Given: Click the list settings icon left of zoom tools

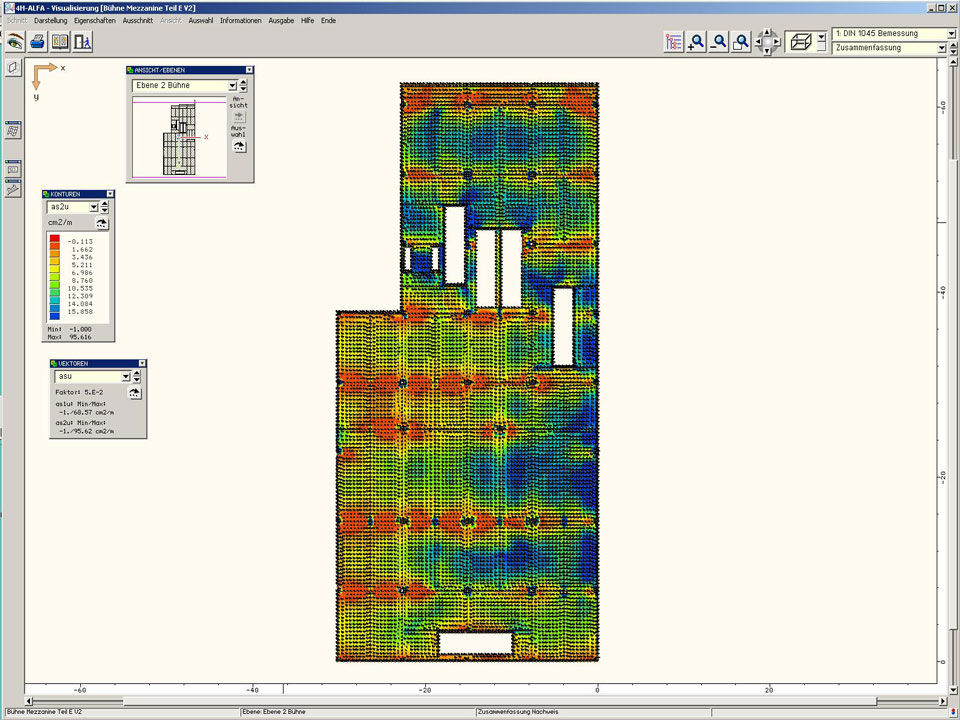Looking at the screenshot, I should 673,42.
